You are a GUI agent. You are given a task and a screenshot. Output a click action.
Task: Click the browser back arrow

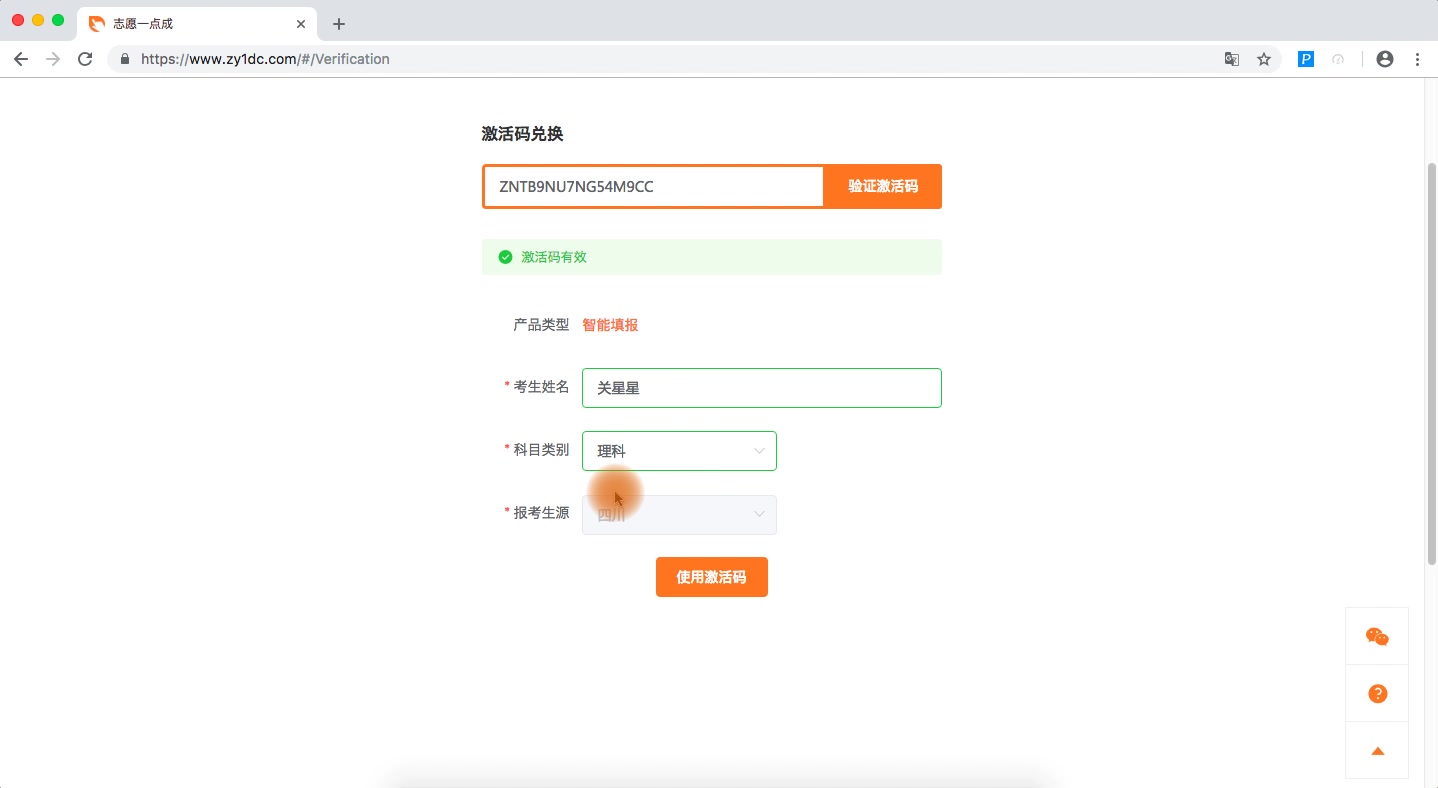21,59
